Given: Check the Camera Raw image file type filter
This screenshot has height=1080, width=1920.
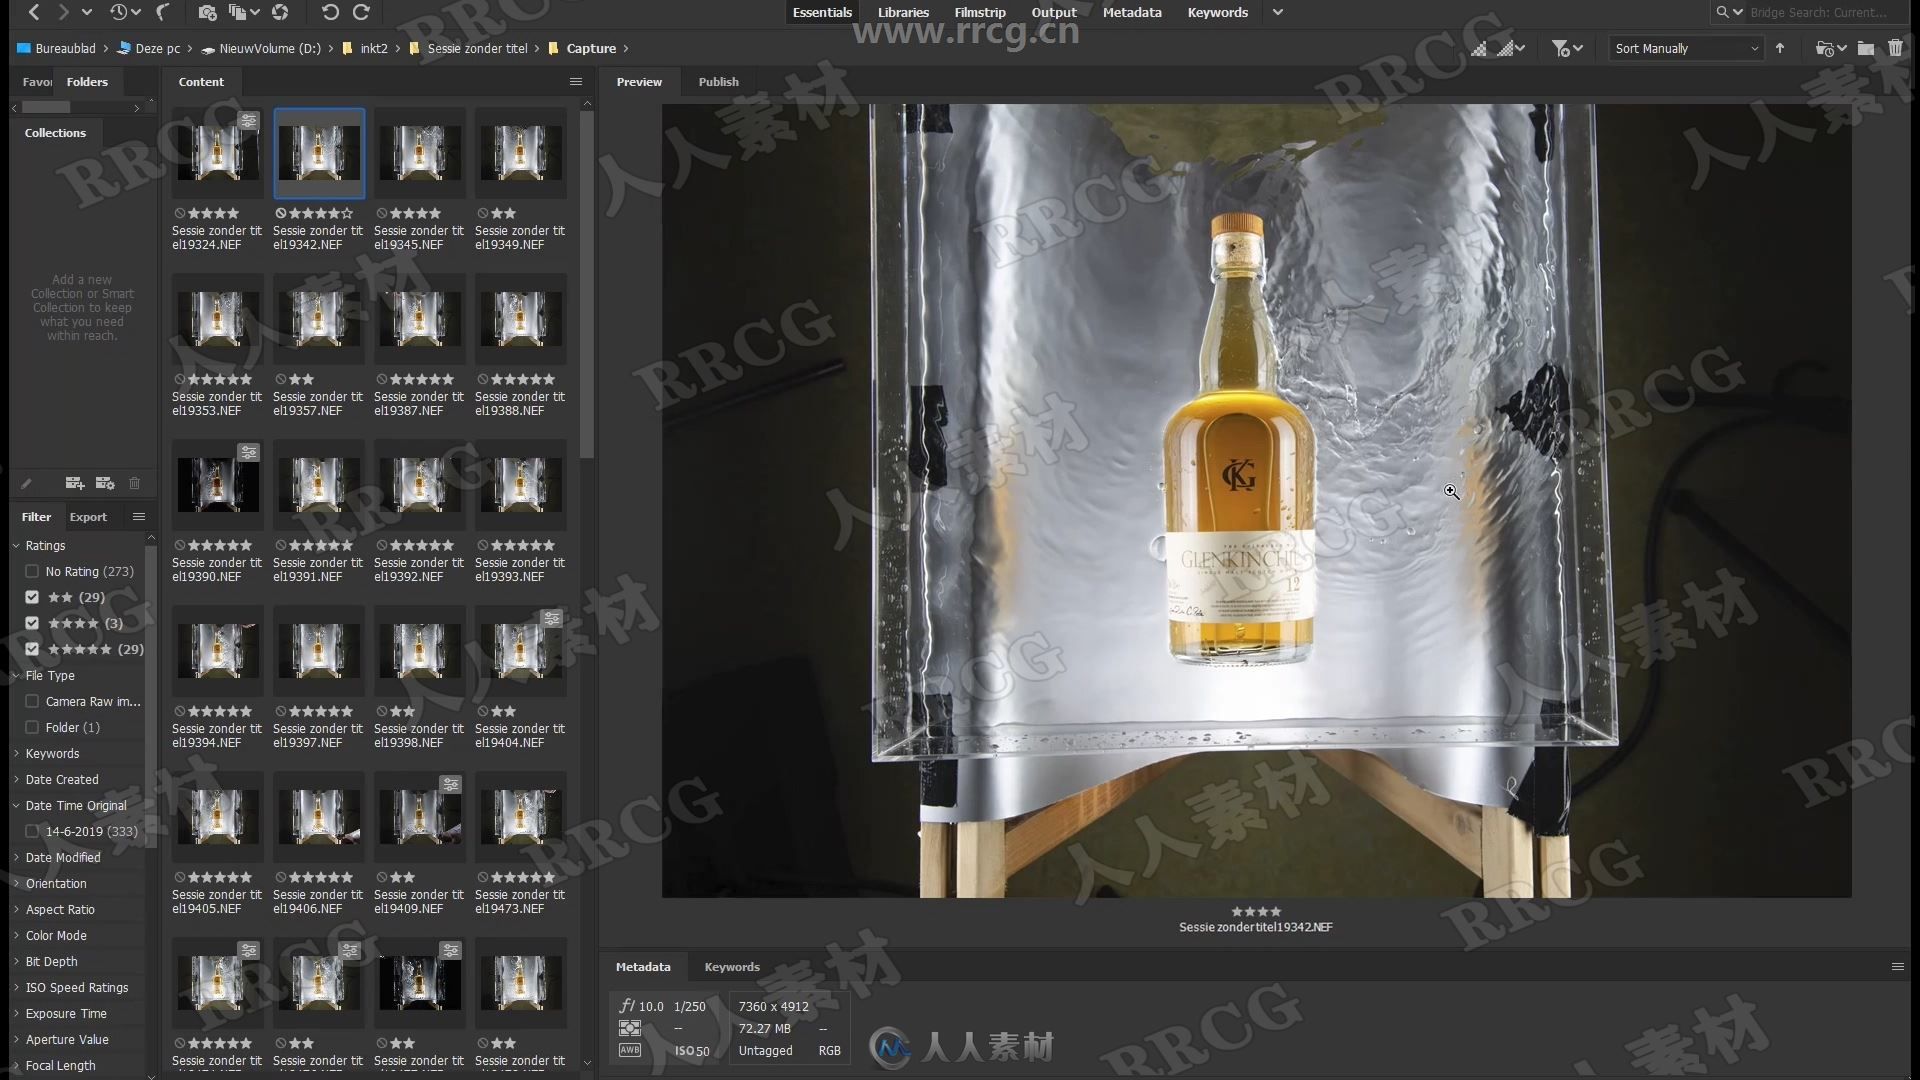Looking at the screenshot, I should point(32,701).
